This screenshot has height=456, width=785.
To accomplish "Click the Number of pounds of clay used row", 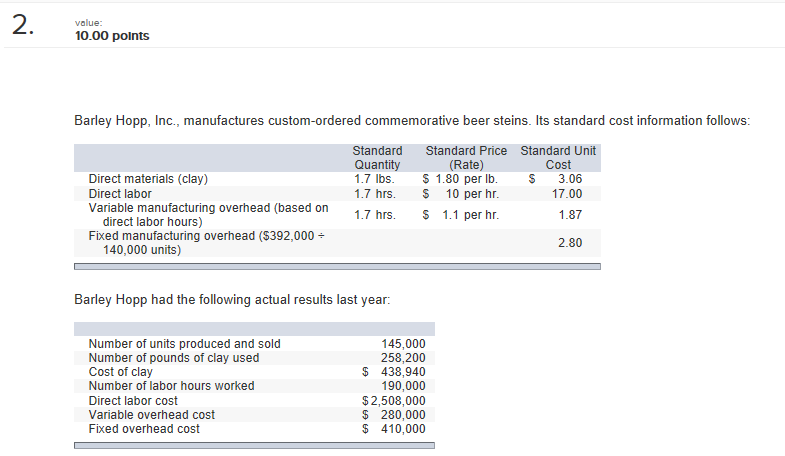I will (x=254, y=358).
